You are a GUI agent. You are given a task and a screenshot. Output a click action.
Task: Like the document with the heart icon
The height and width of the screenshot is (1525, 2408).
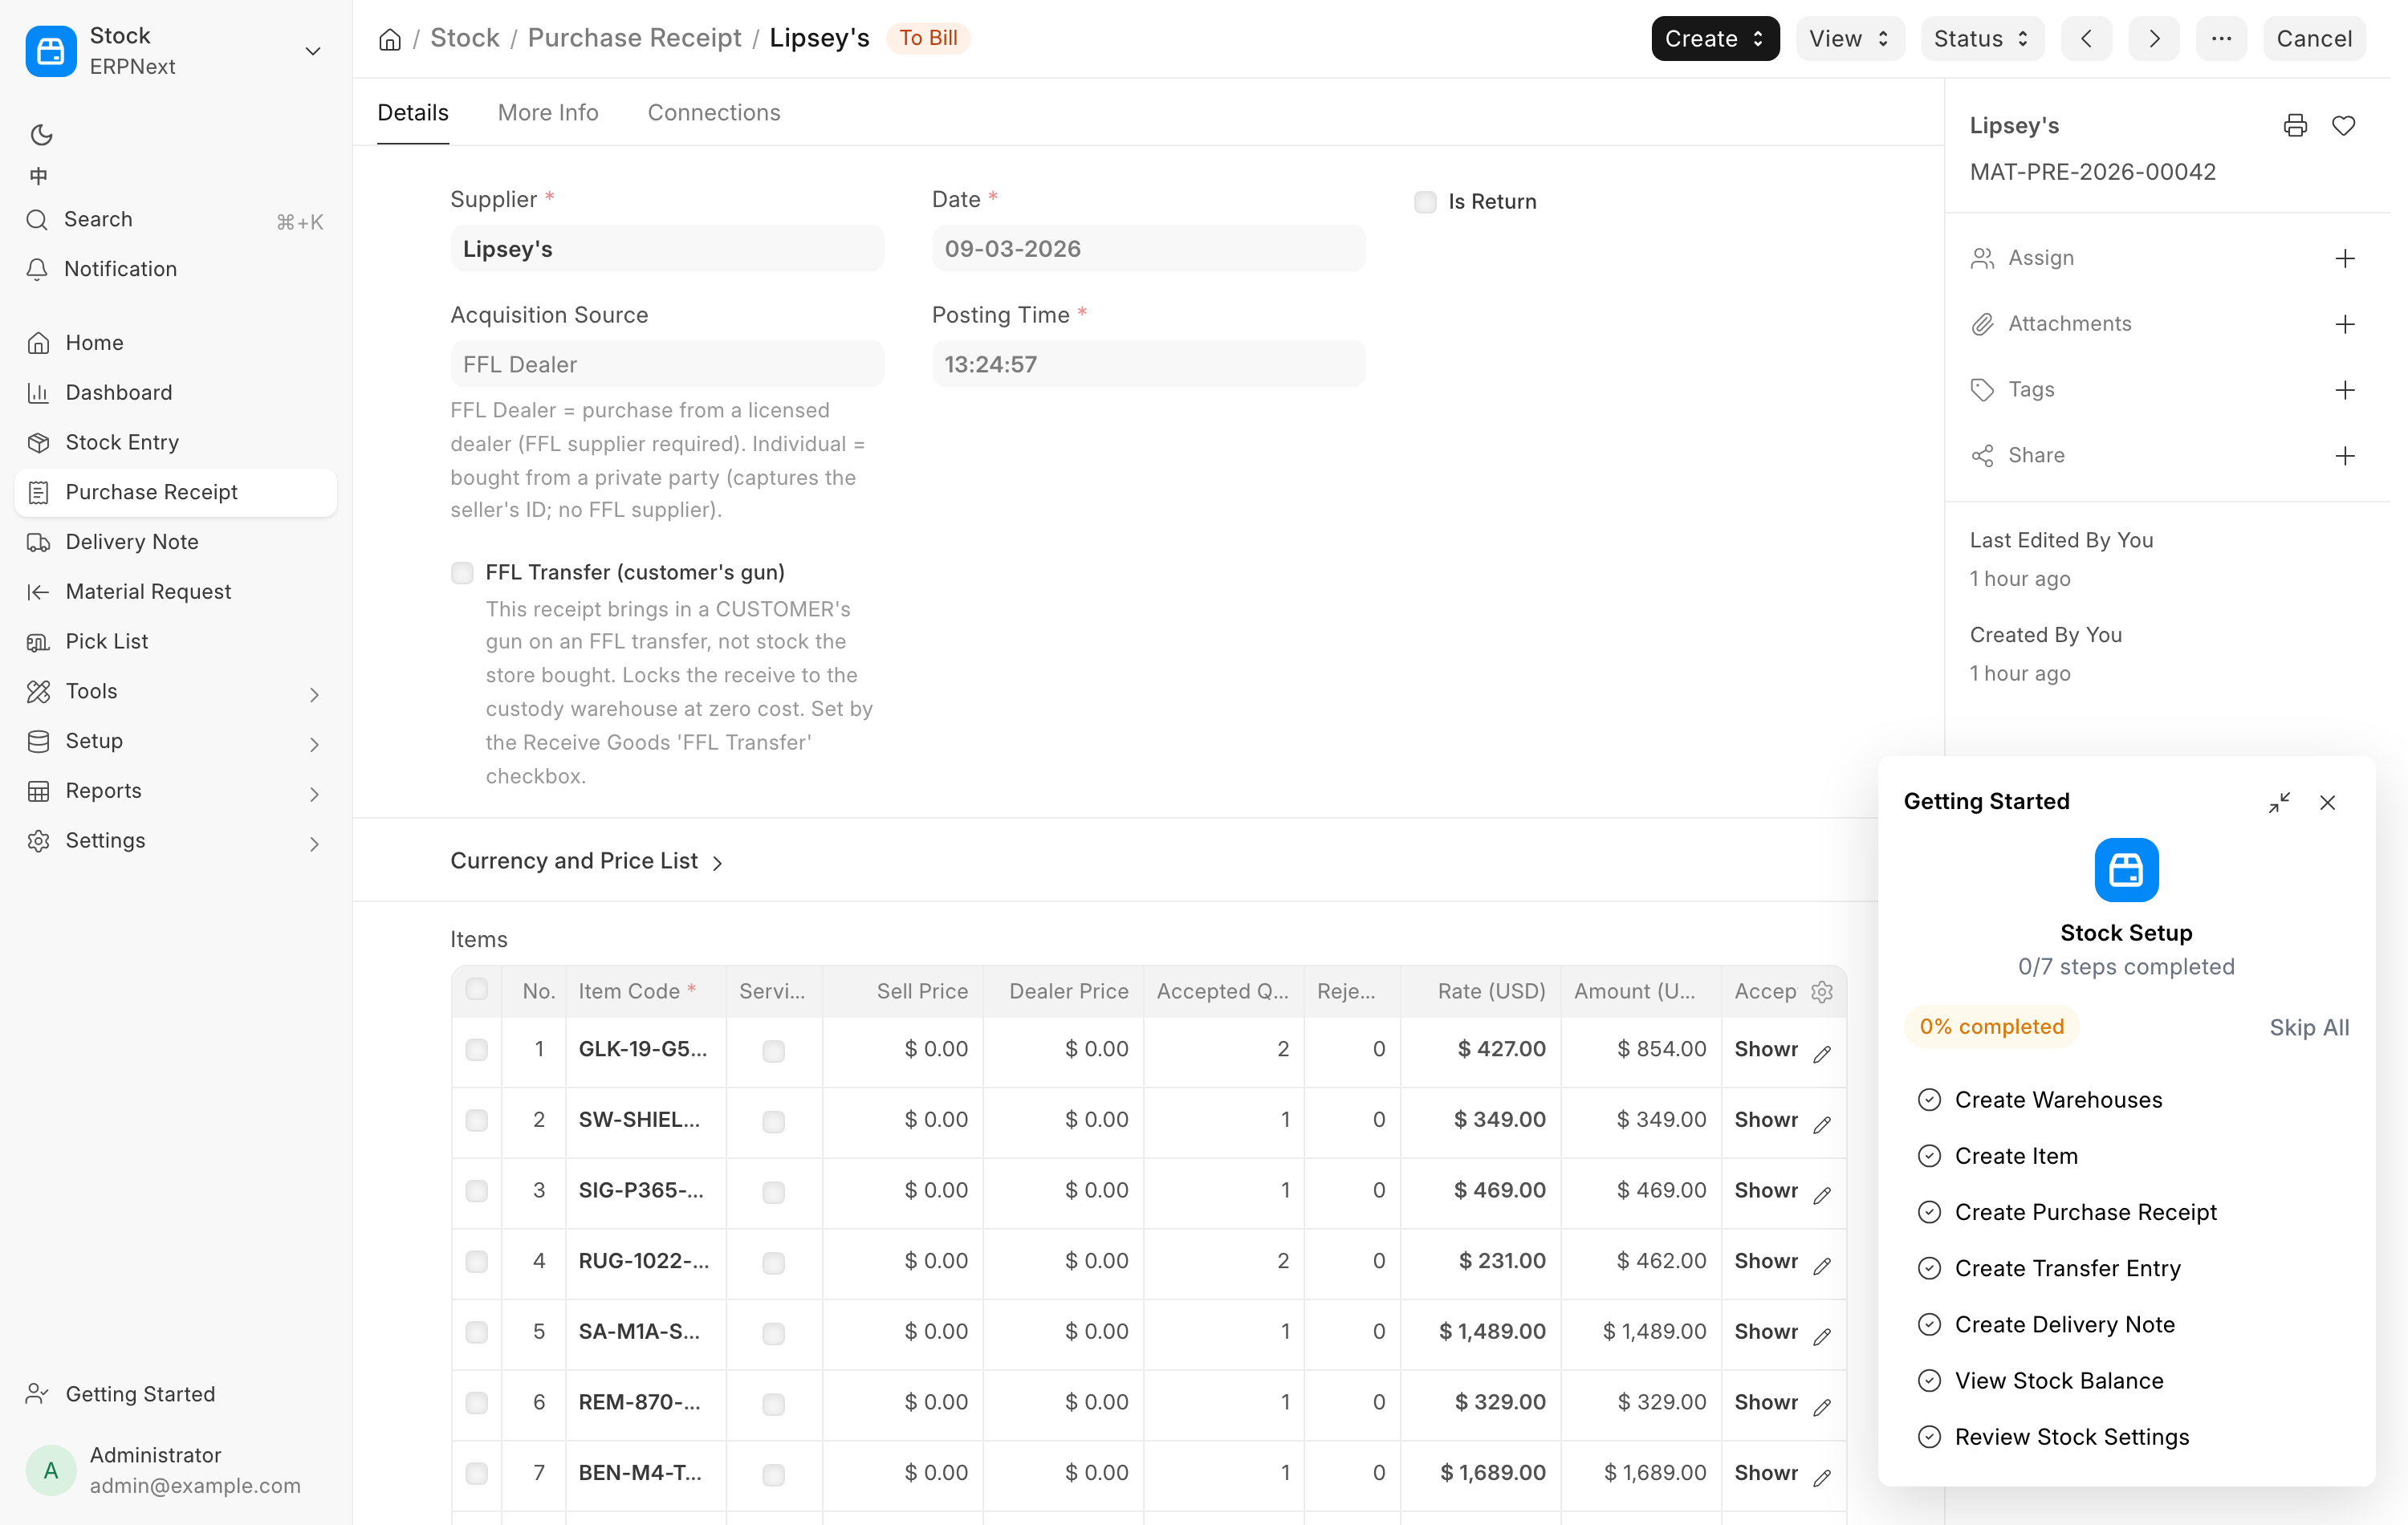click(x=2343, y=126)
